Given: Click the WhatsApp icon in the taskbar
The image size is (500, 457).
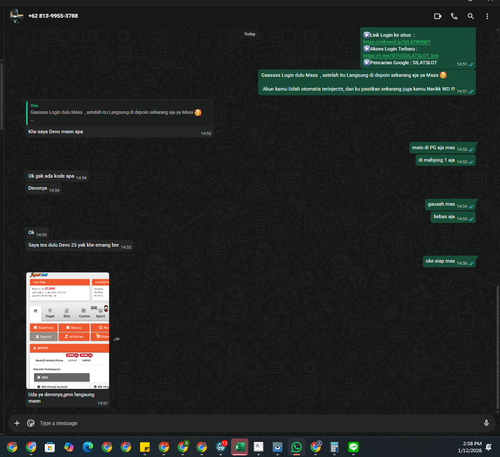Looking at the screenshot, I should pos(296,447).
